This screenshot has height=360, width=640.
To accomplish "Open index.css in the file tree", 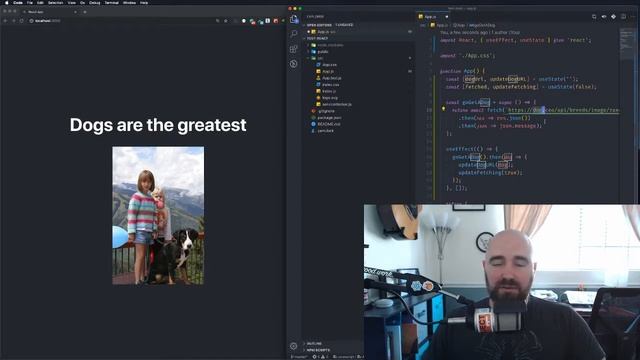I will tap(330, 84).
